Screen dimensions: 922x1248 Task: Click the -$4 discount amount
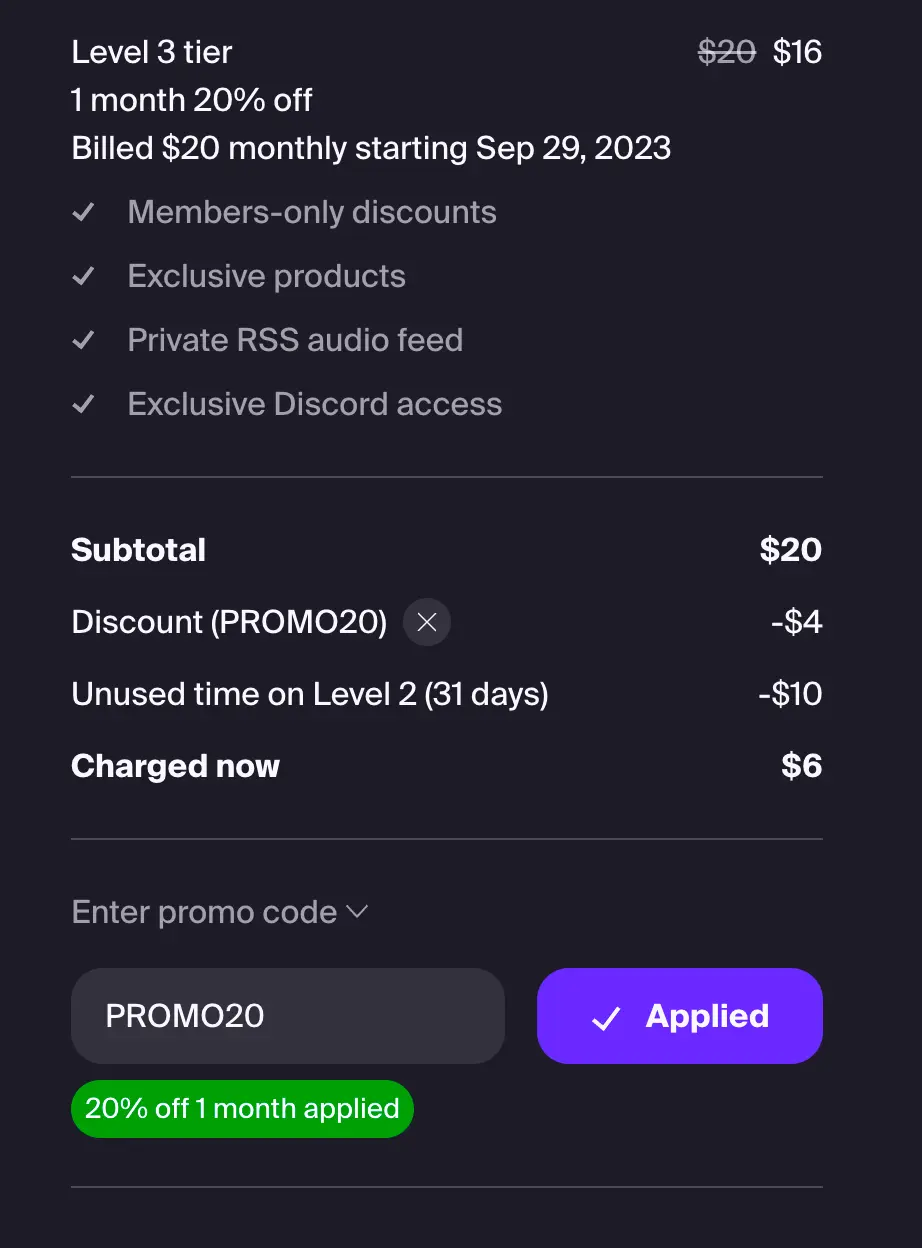click(x=796, y=622)
